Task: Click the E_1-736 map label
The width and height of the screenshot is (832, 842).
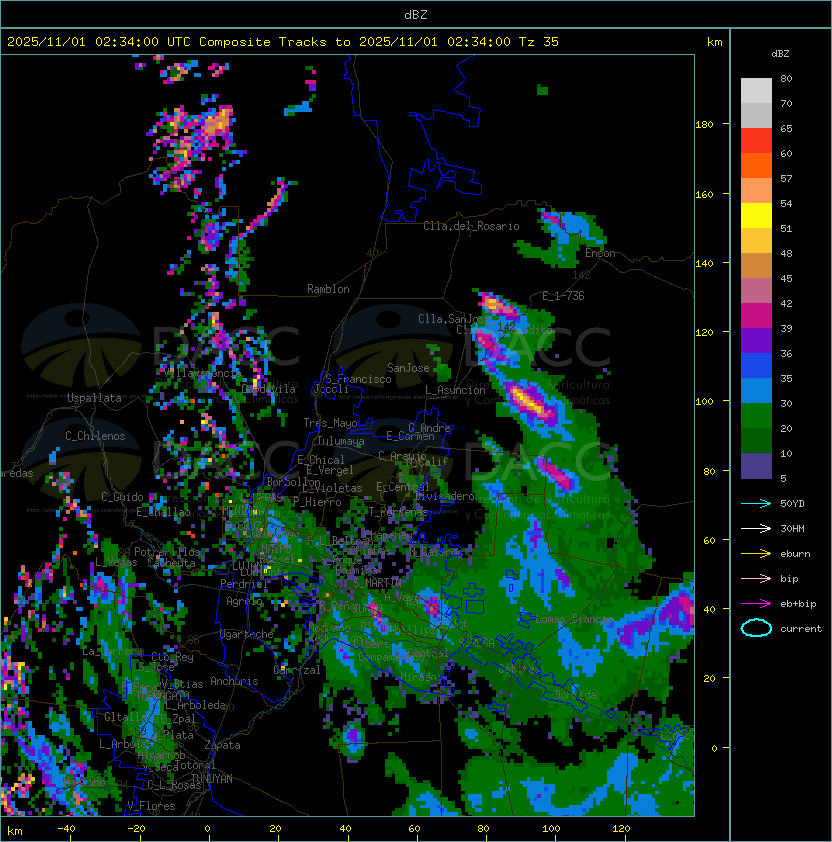Action: pyautogui.click(x=563, y=296)
